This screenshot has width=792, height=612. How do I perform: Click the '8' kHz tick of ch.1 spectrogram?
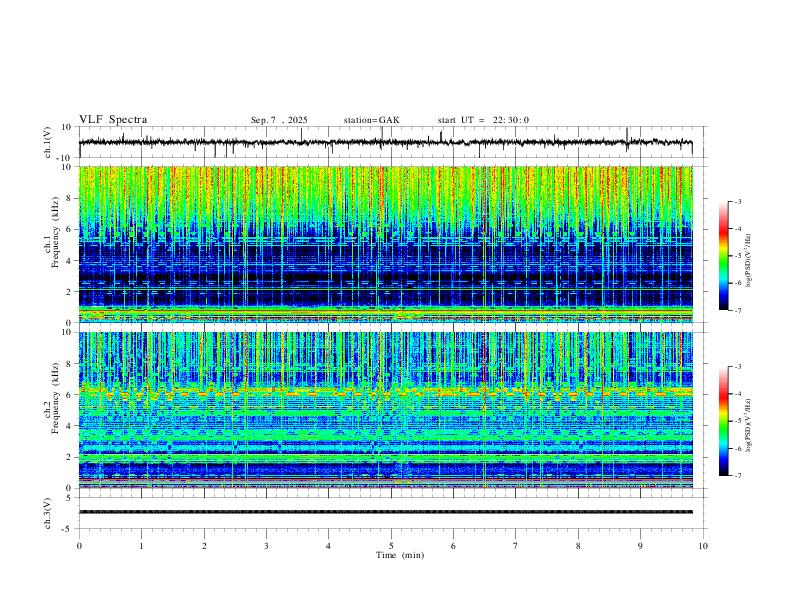pos(69,198)
